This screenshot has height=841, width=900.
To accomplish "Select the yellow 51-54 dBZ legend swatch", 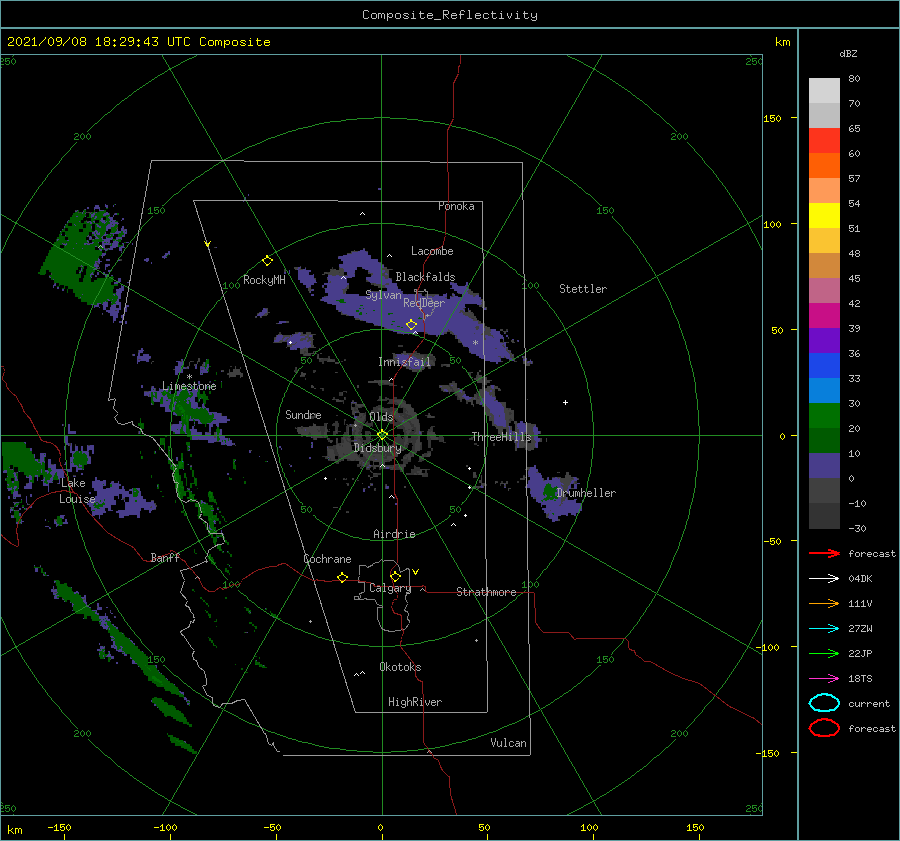I will 824,216.
